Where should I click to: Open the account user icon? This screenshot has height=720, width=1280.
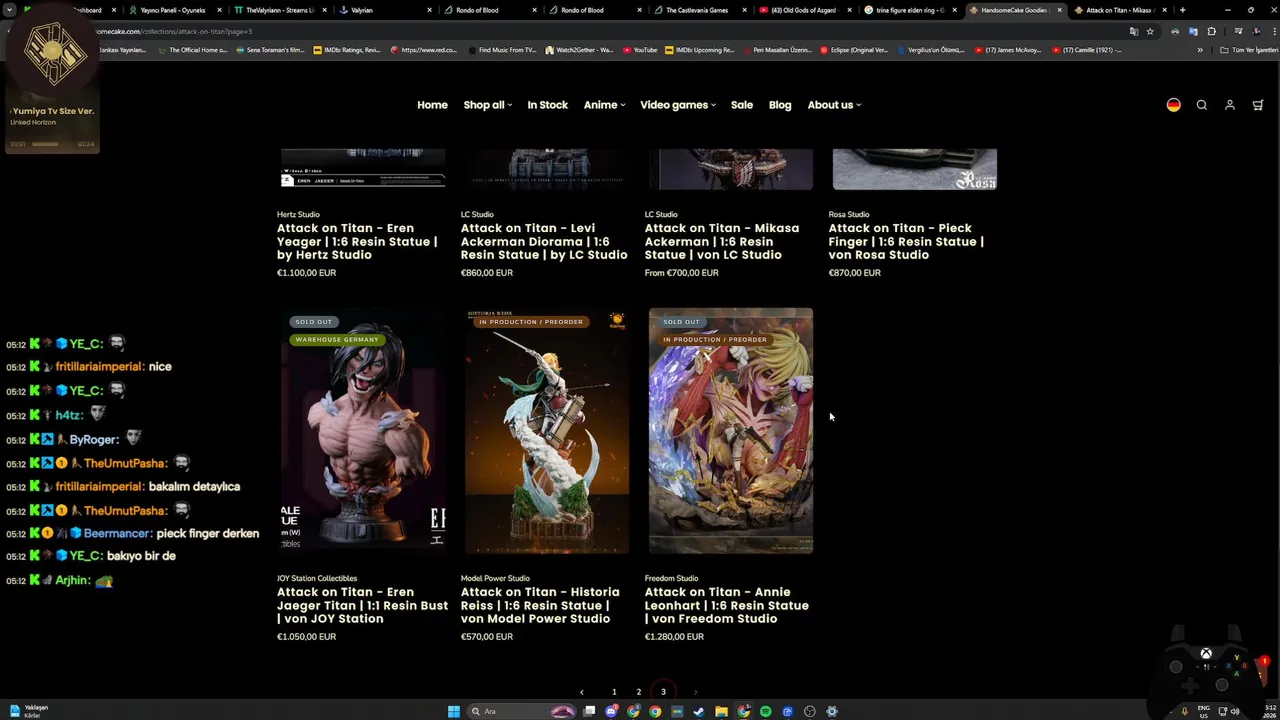pyautogui.click(x=1230, y=105)
